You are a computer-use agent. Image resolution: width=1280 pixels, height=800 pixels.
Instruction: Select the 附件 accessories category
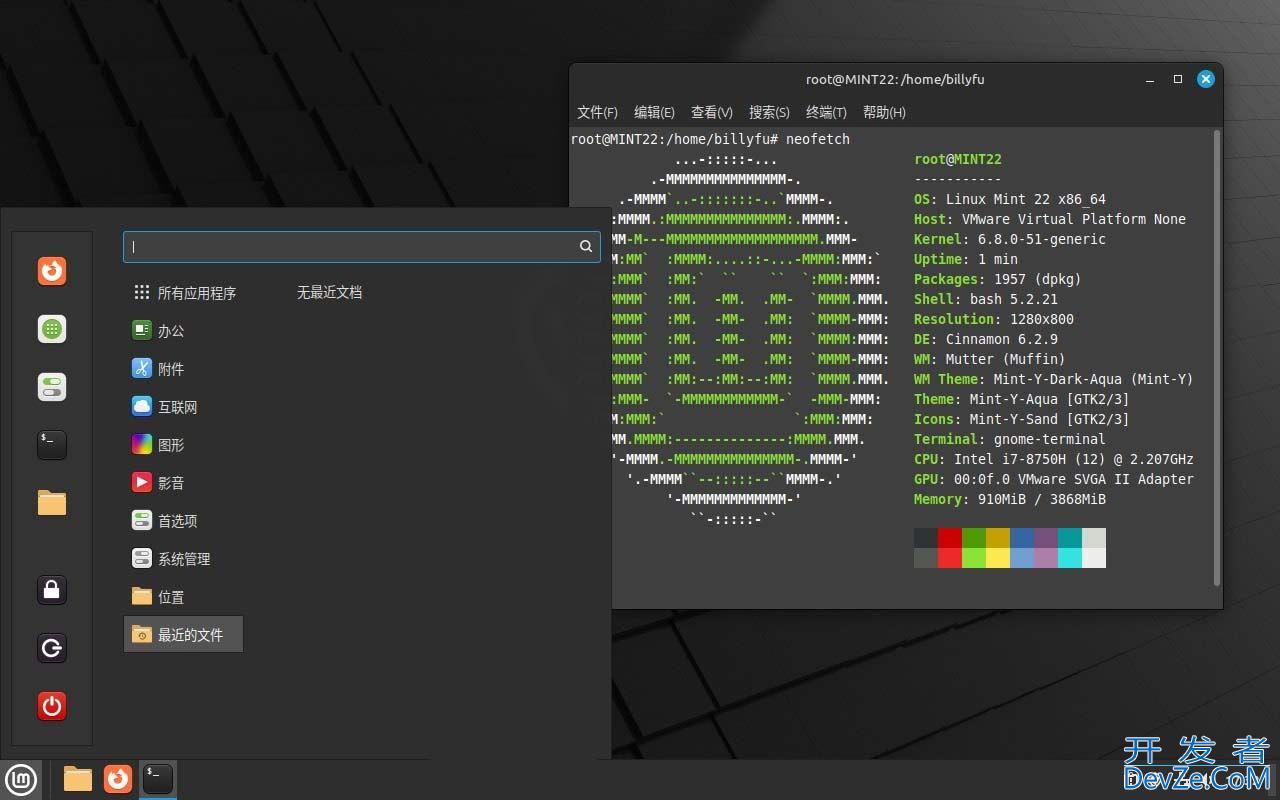point(184,369)
